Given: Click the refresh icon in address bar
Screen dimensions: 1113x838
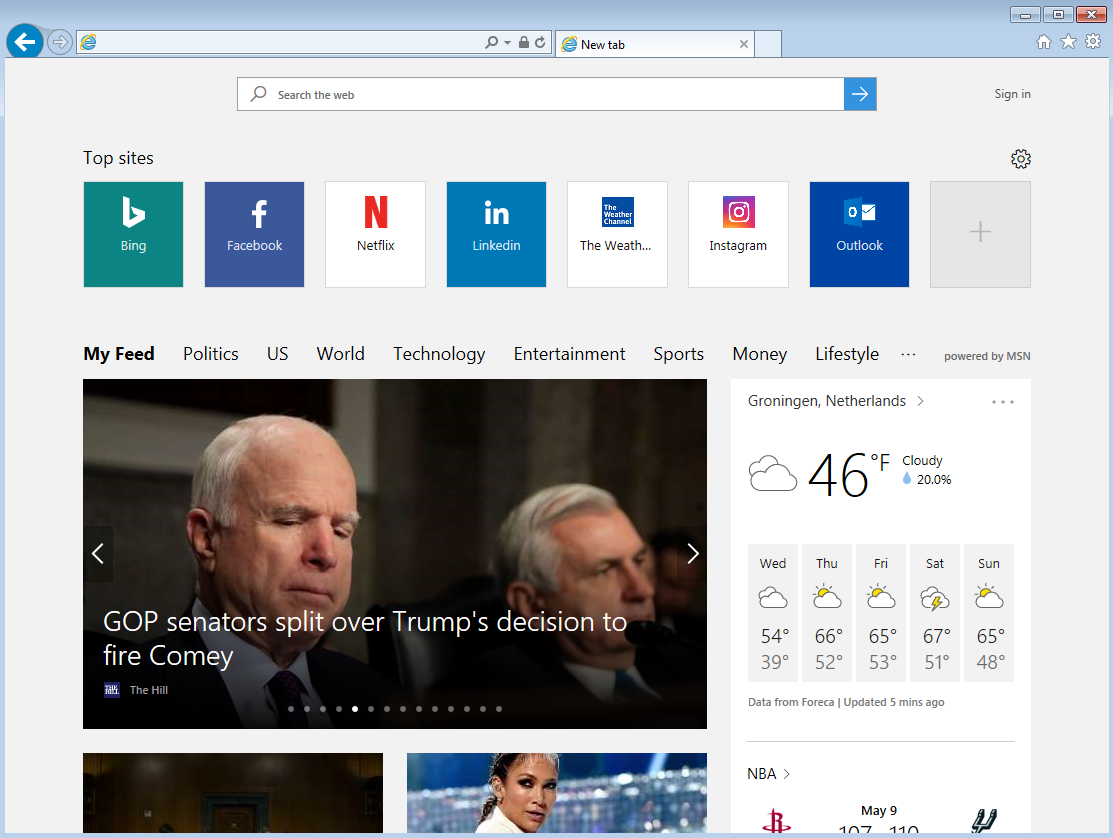Looking at the screenshot, I should [540, 43].
